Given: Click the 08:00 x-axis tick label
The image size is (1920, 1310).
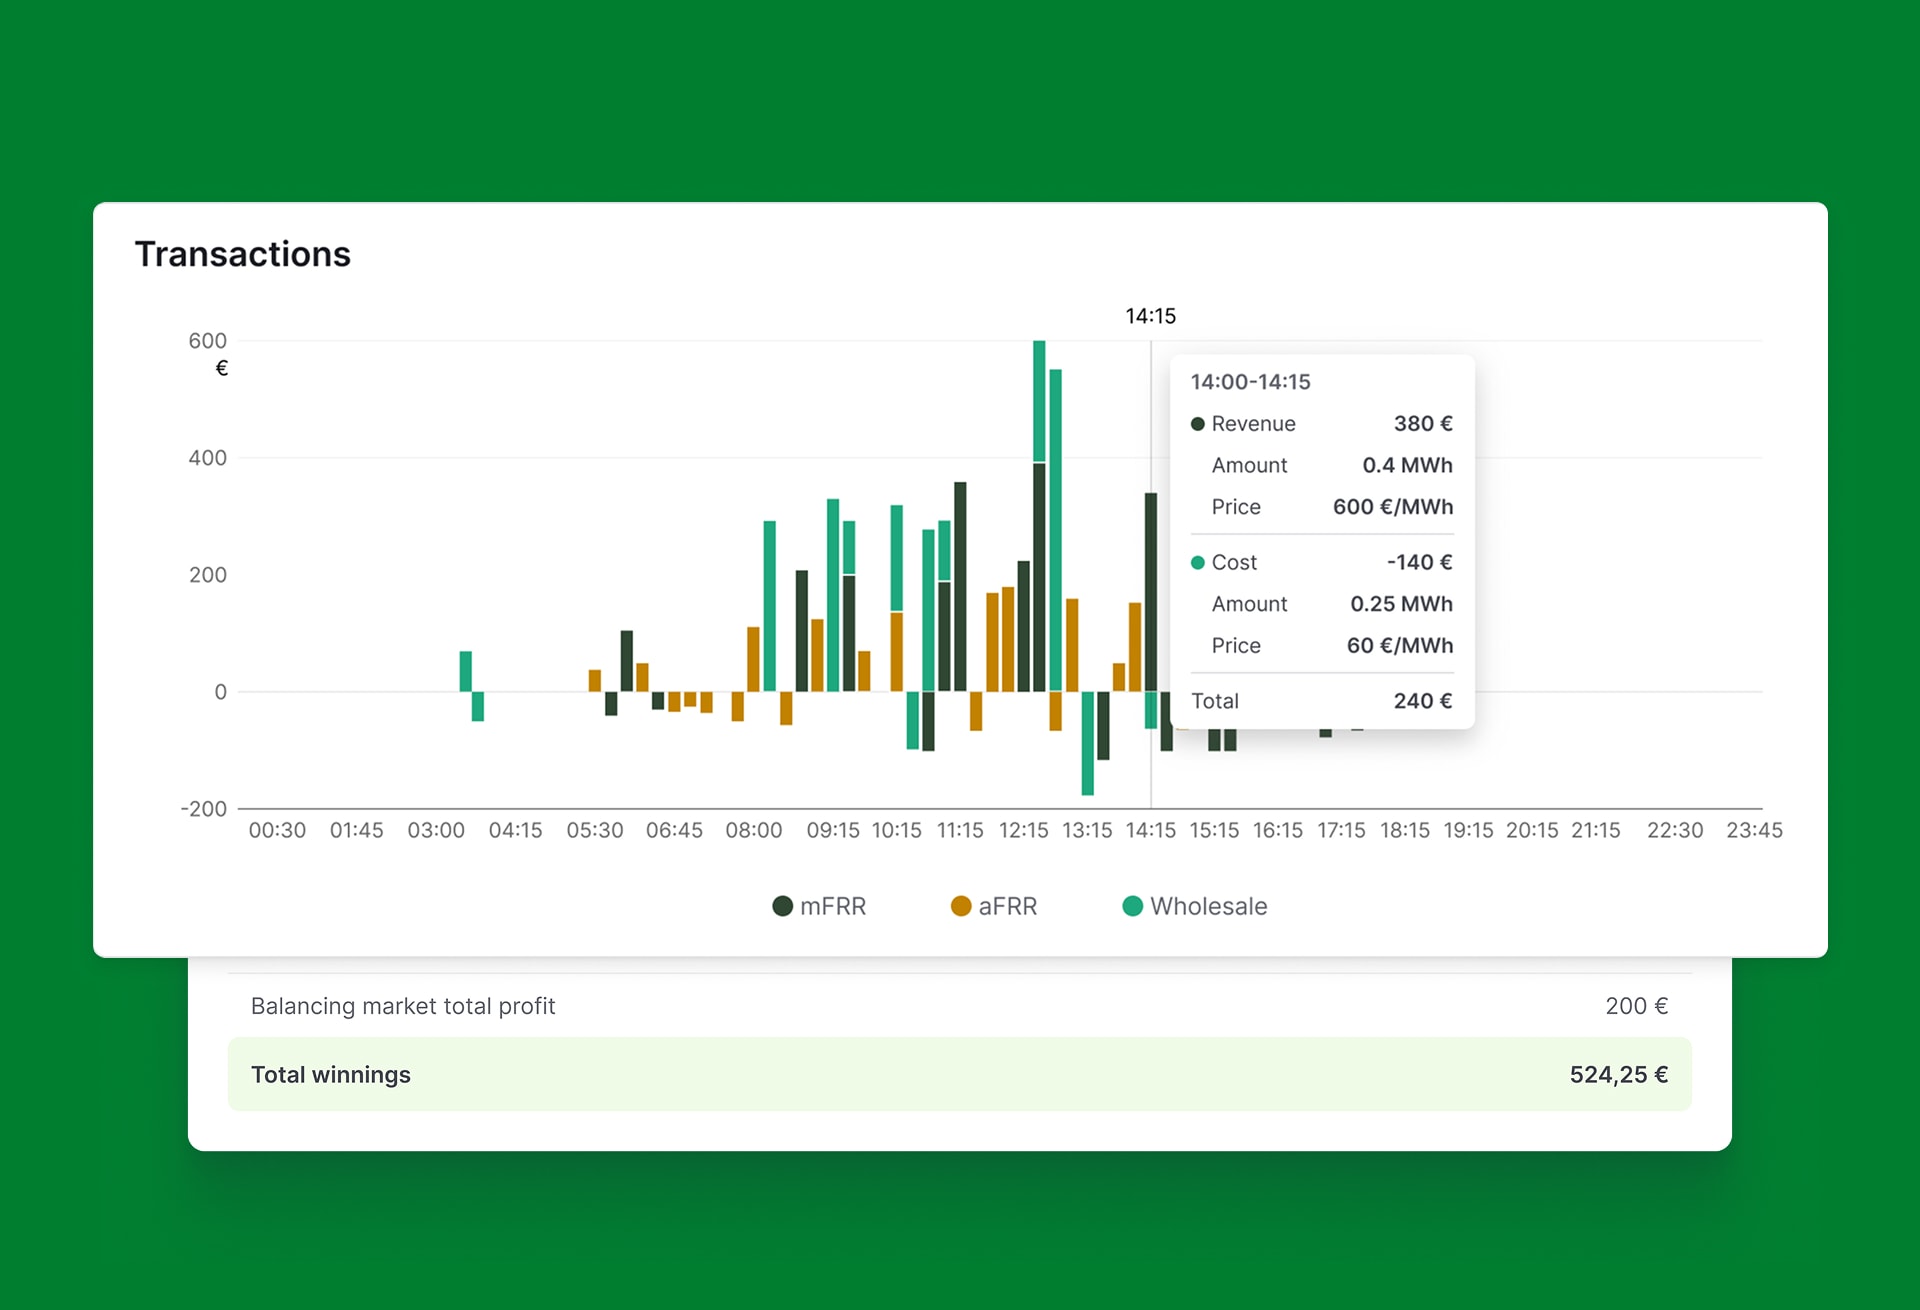Looking at the screenshot, I should pos(753,830).
